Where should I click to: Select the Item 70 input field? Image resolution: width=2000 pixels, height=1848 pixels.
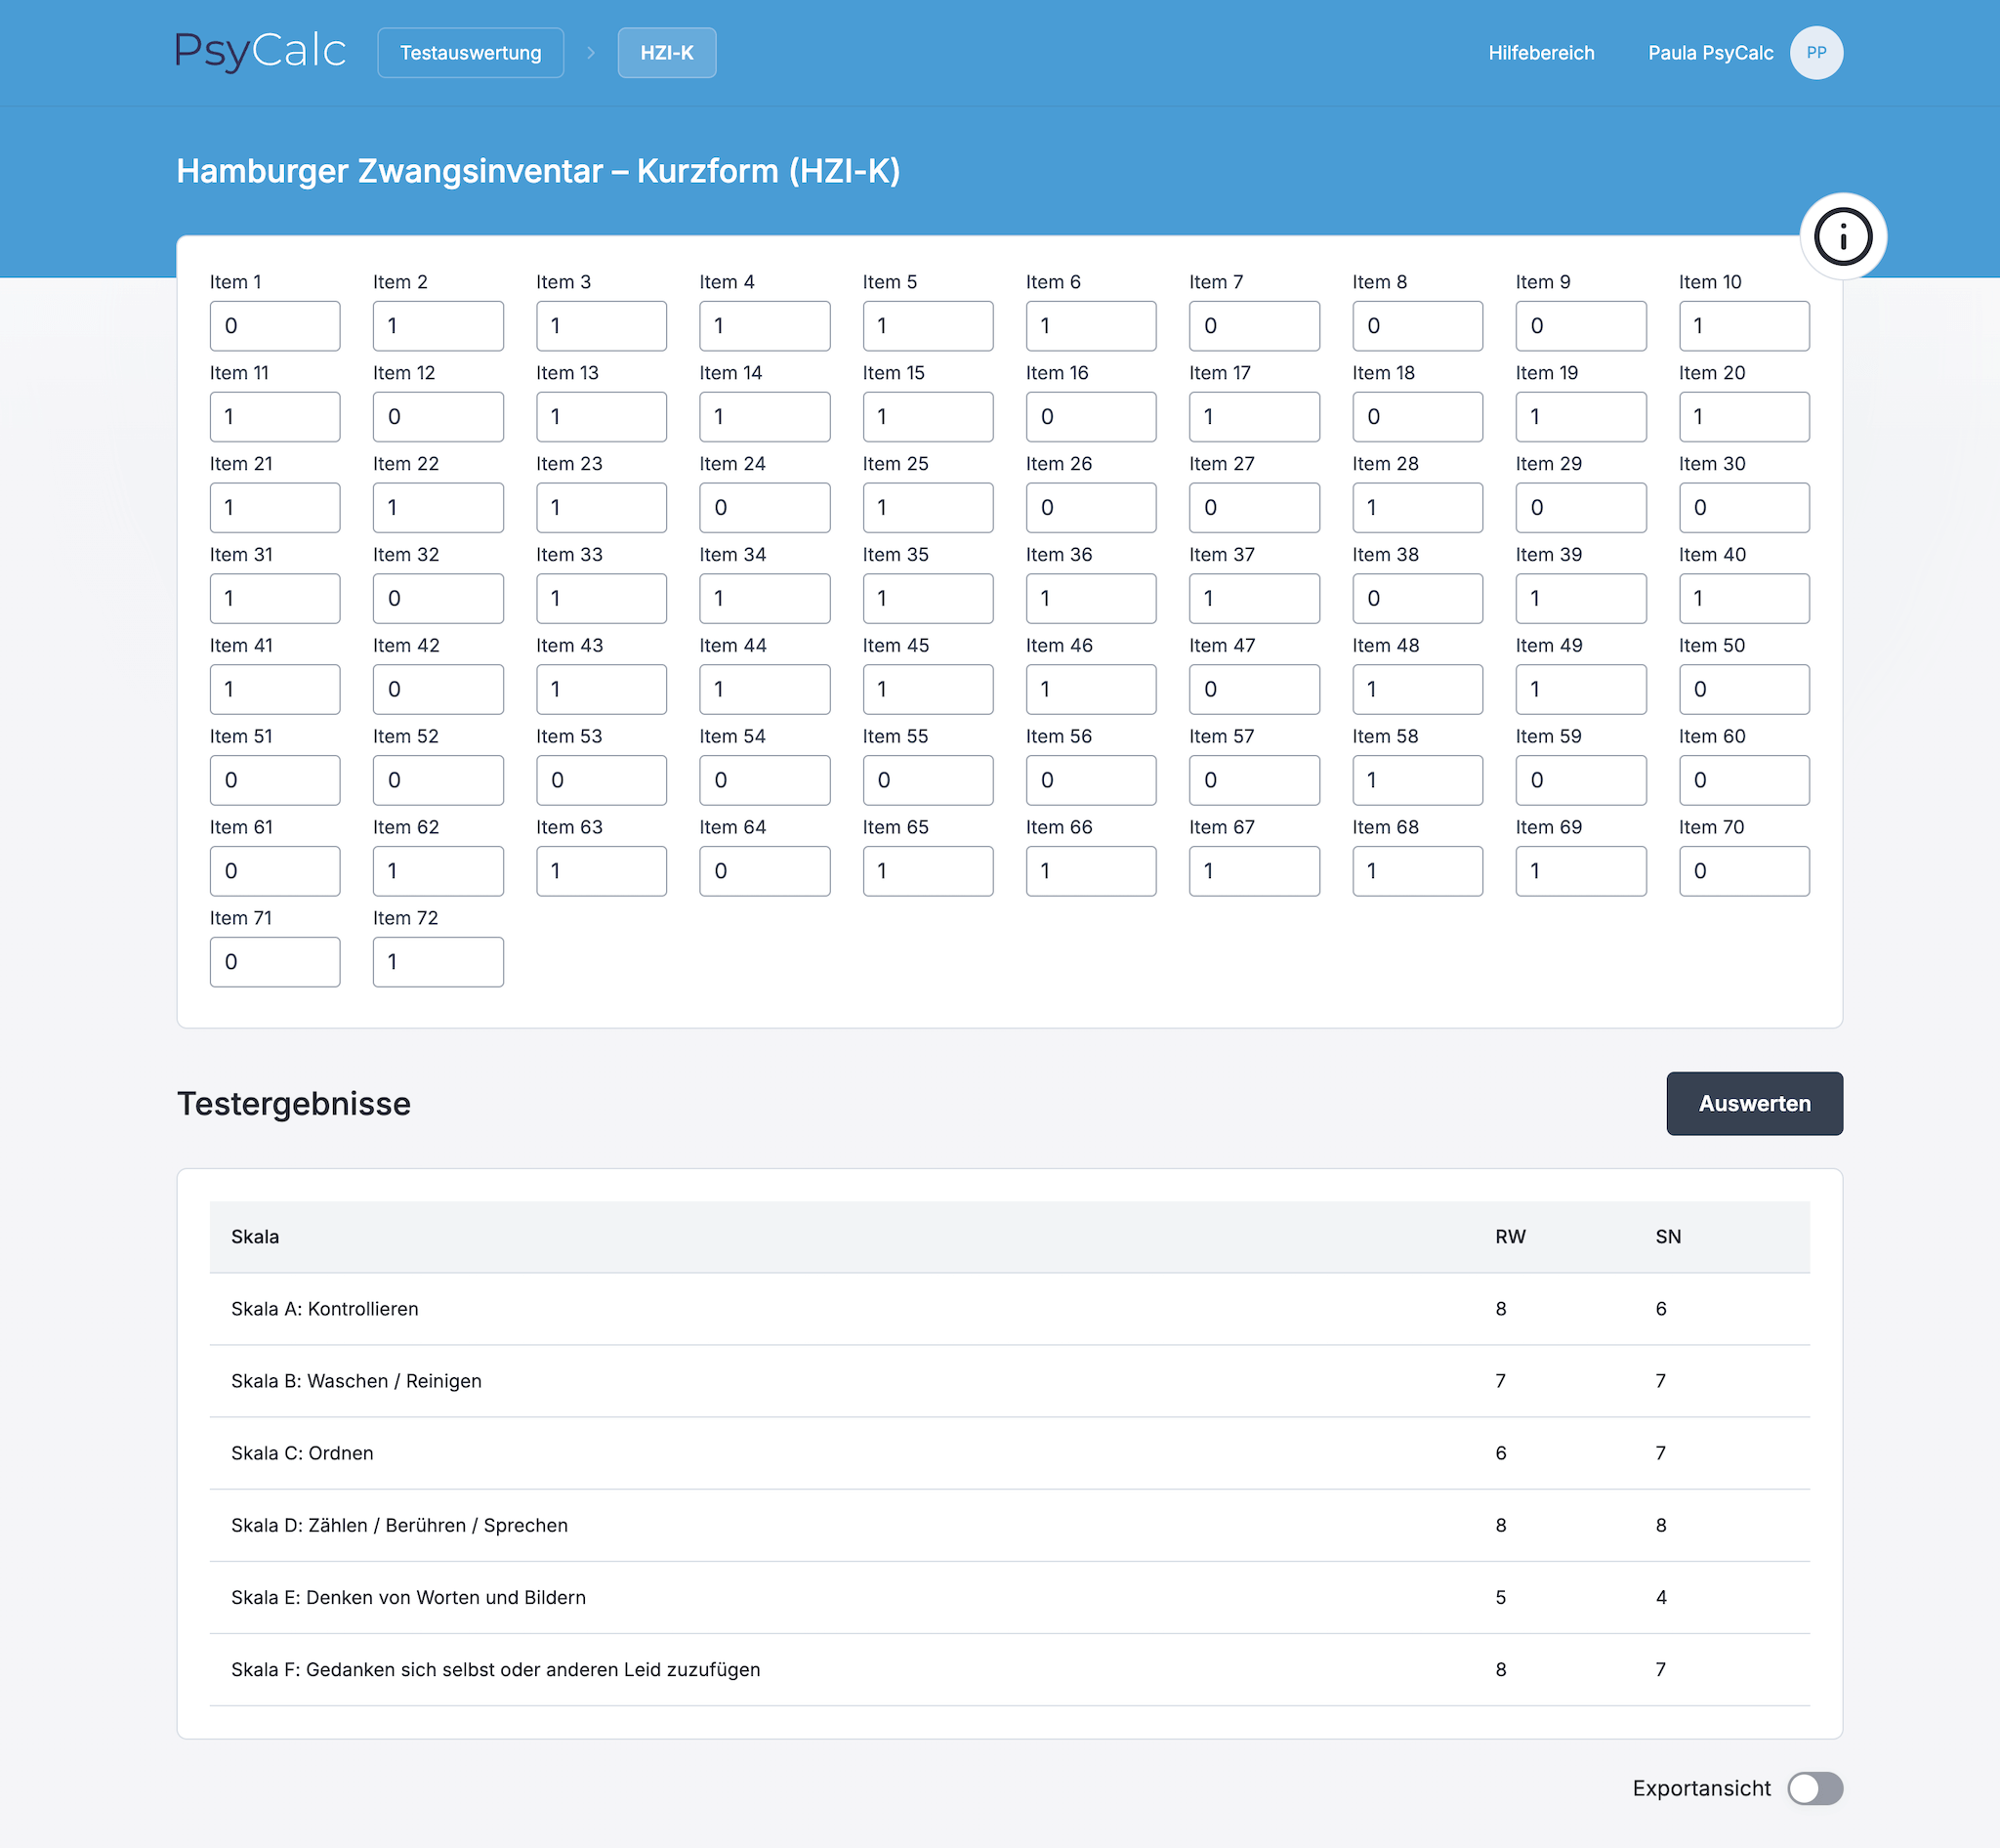coord(1743,871)
